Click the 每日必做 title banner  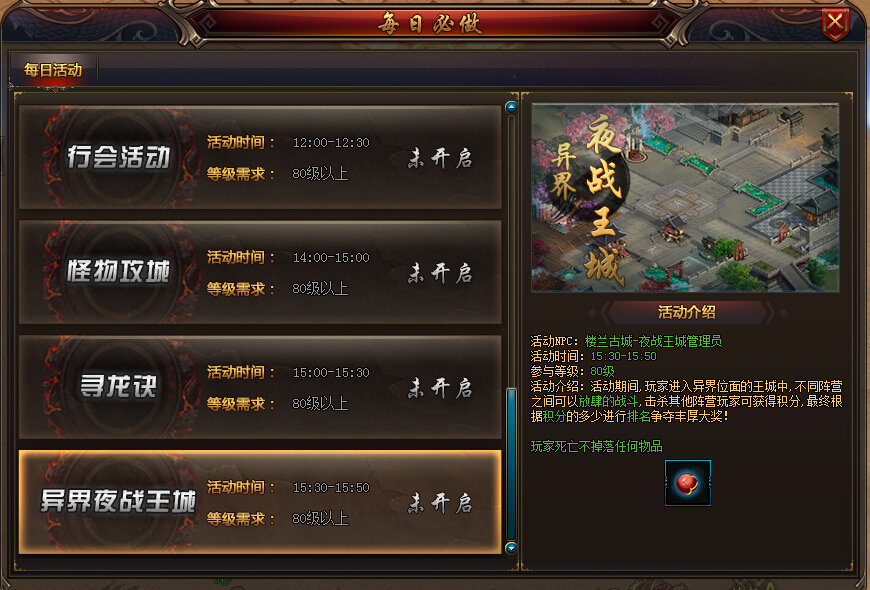[x=432, y=24]
